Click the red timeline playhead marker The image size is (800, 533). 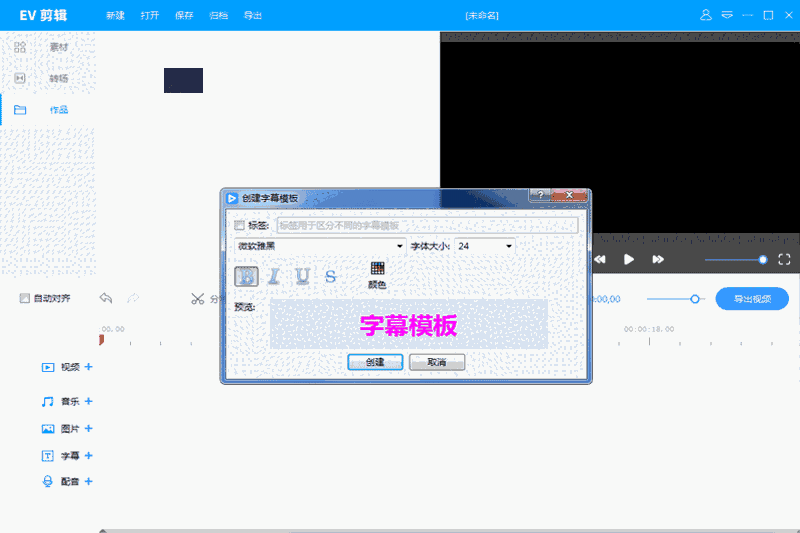tap(101, 340)
